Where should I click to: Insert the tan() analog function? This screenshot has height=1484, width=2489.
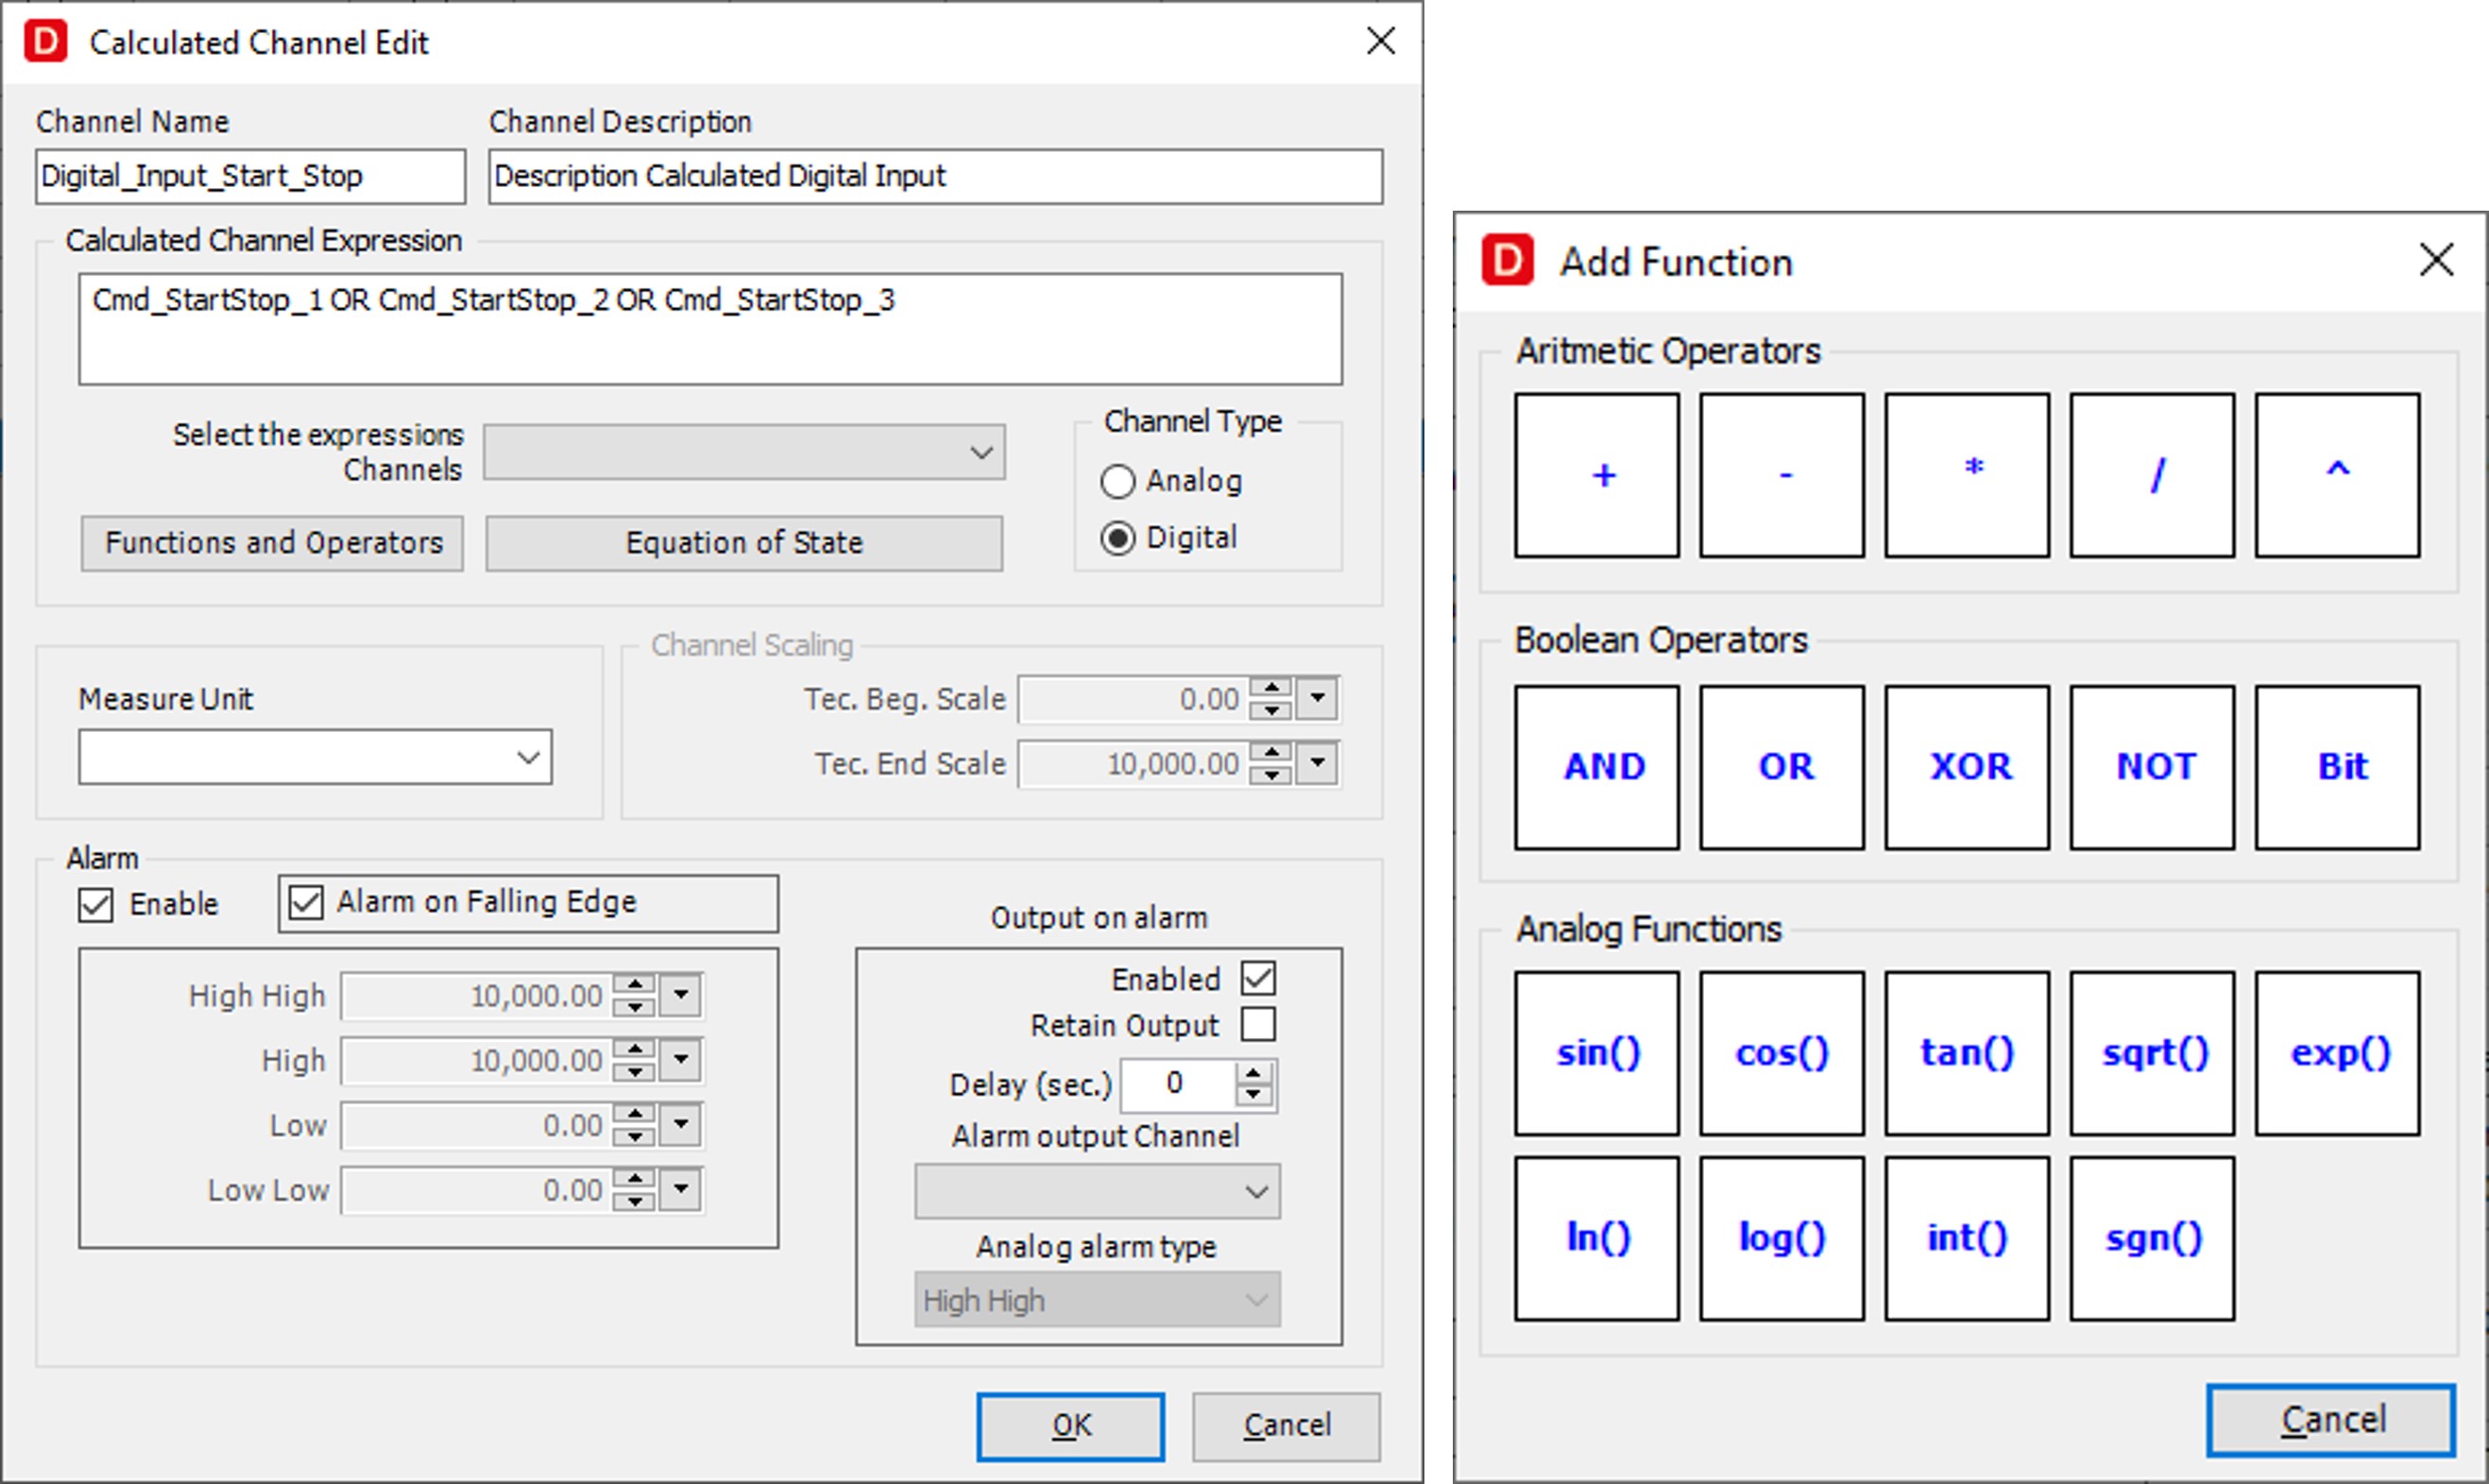[x=1966, y=1053]
